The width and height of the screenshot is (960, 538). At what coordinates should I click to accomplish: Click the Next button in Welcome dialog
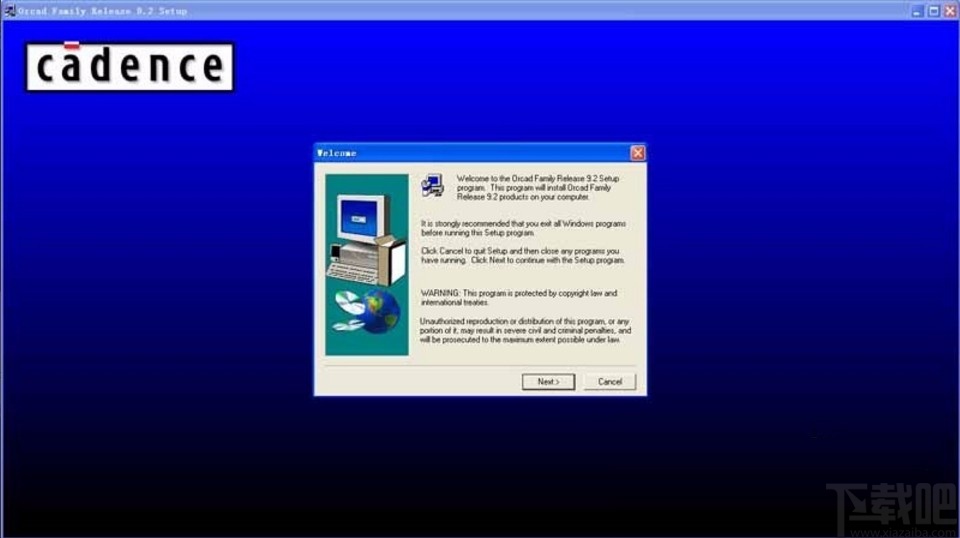point(548,382)
